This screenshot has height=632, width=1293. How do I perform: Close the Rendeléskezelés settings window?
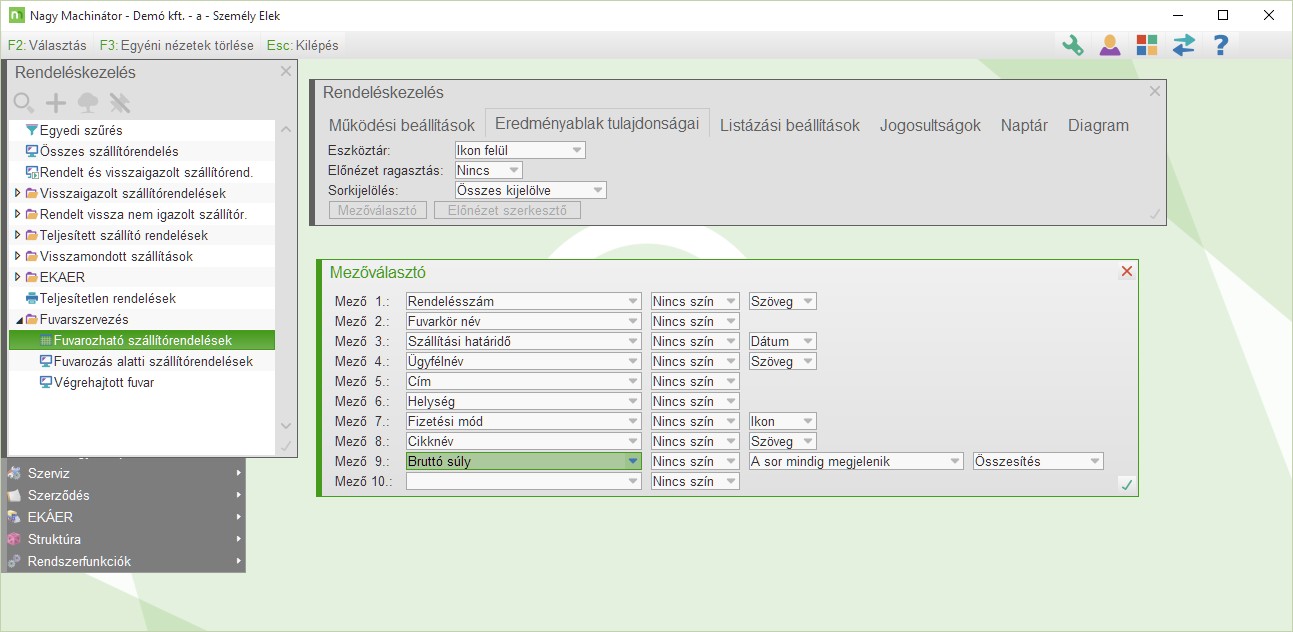[x=1155, y=91]
